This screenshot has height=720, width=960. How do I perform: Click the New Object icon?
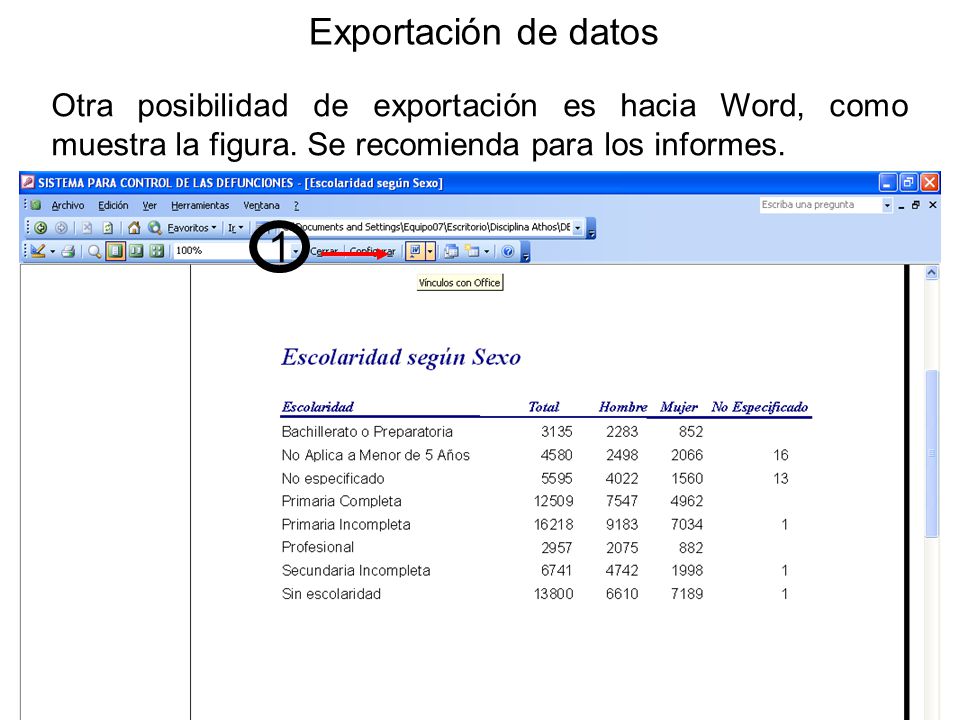(472, 251)
